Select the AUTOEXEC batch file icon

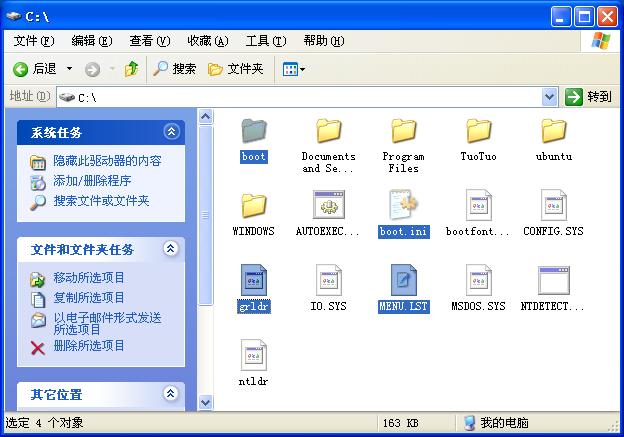point(328,204)
